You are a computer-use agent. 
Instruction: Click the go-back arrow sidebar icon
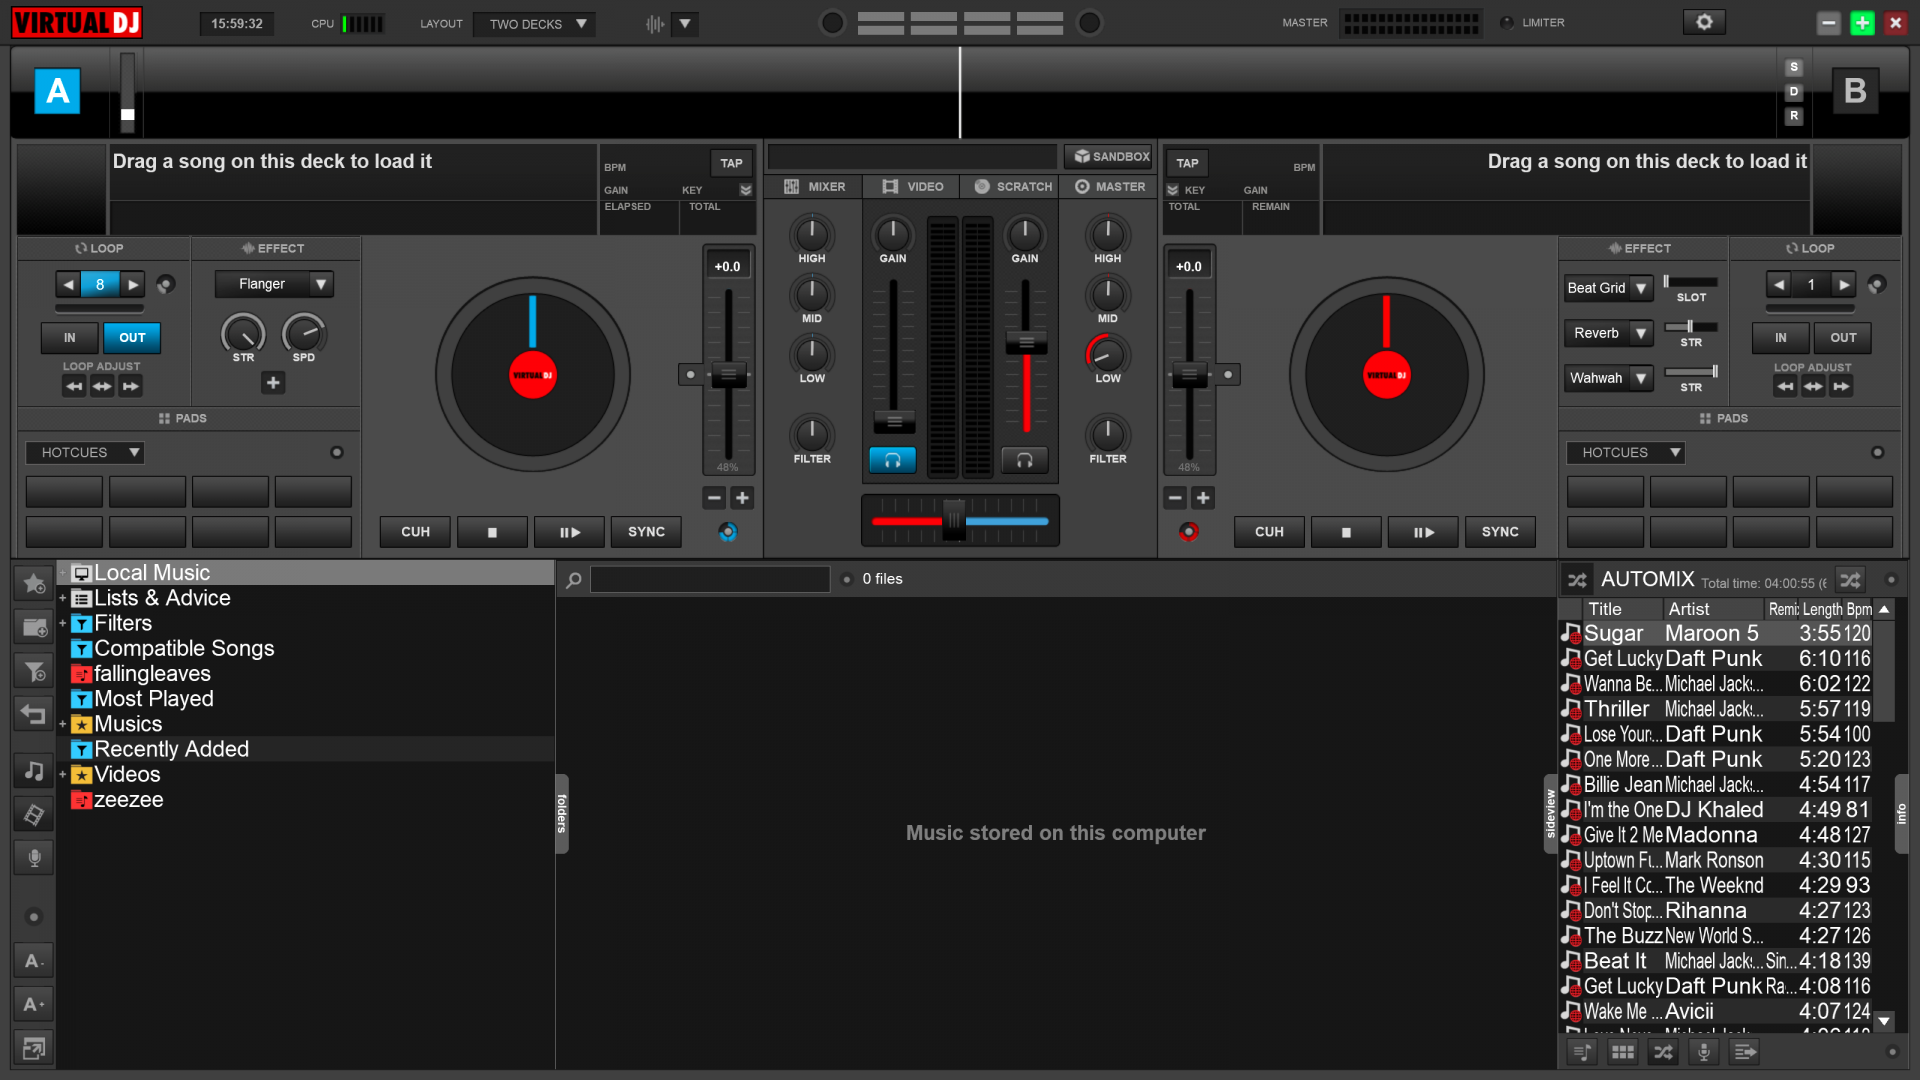click(34, 714)
